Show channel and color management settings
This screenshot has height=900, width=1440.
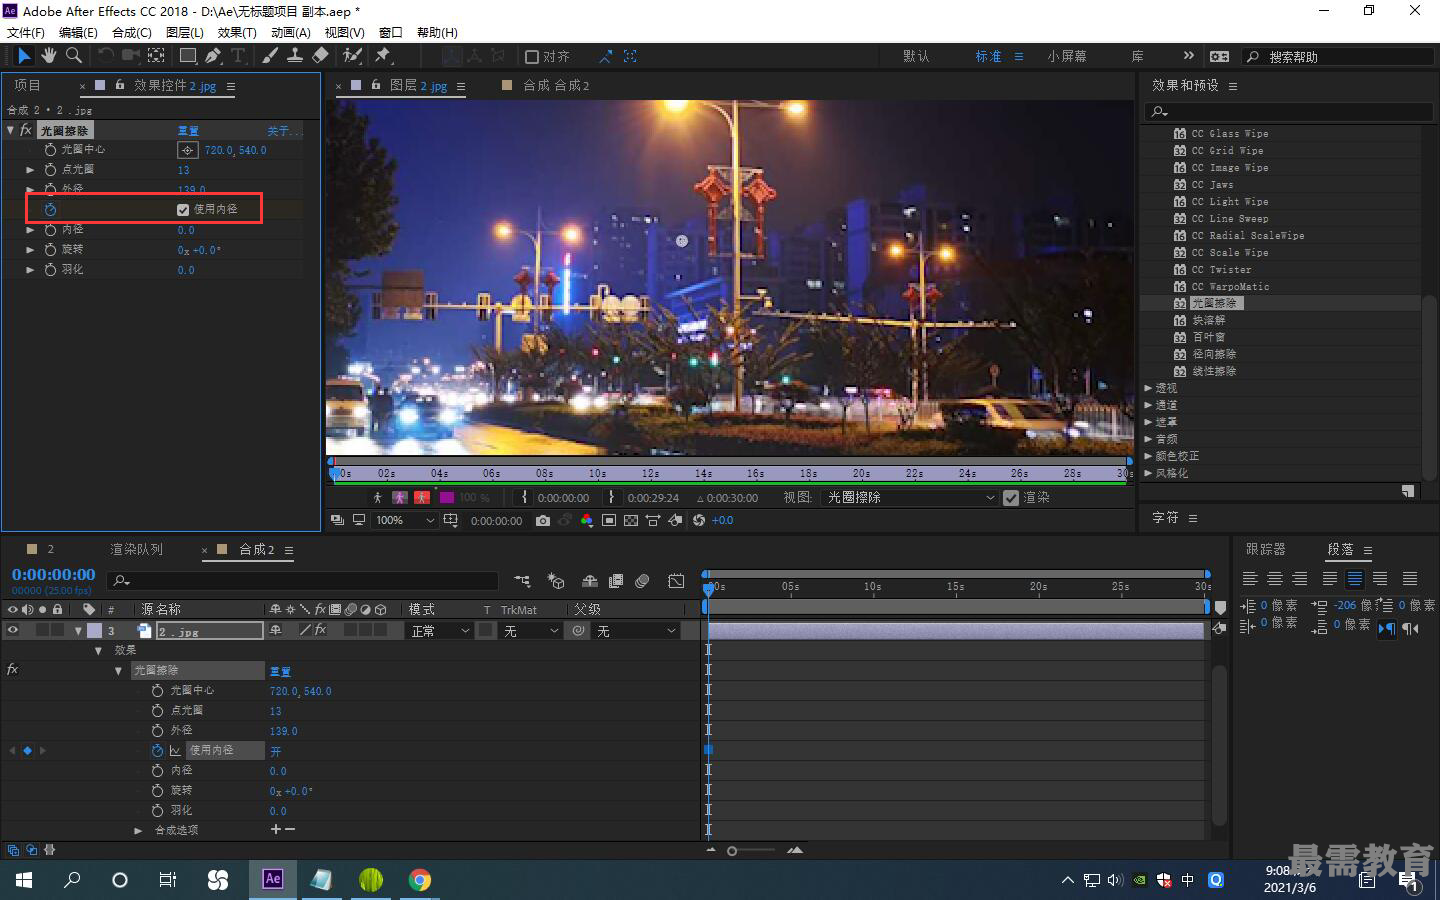pyautogui.click(x=586, y=520)
